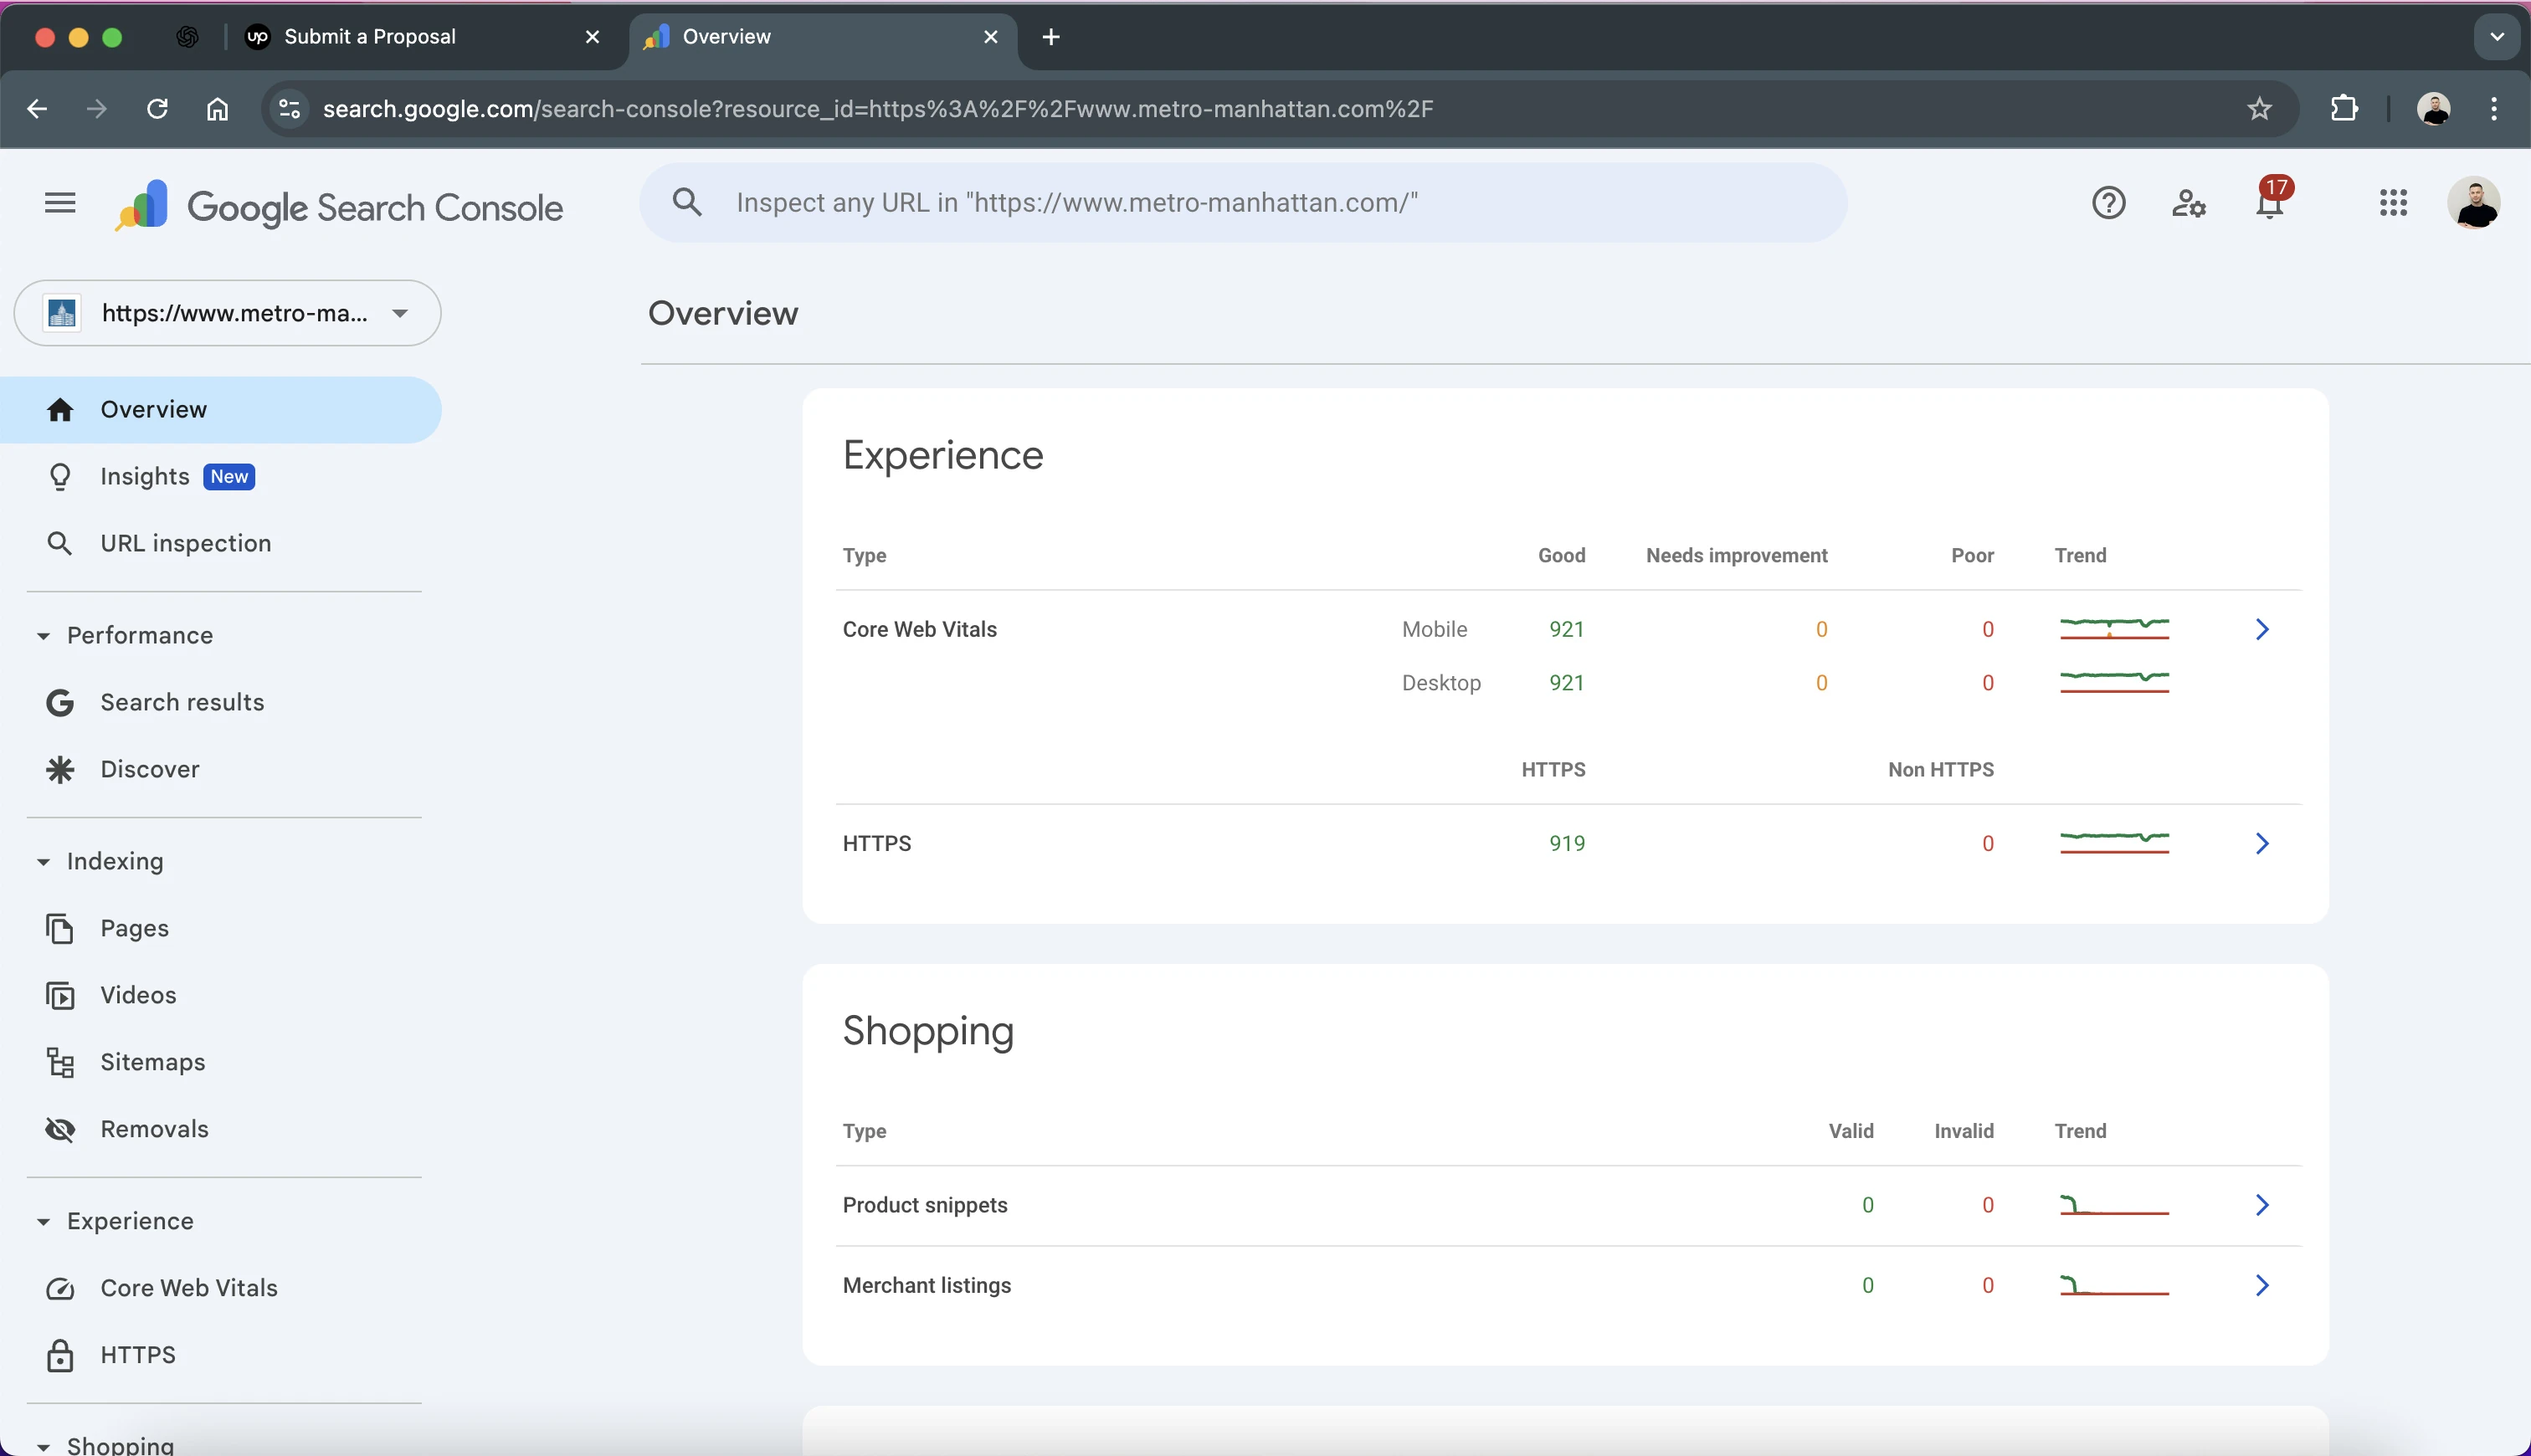This screenshot has width=2531, height=1456.
Task: Click the Experience card heading
Action: 942,456
